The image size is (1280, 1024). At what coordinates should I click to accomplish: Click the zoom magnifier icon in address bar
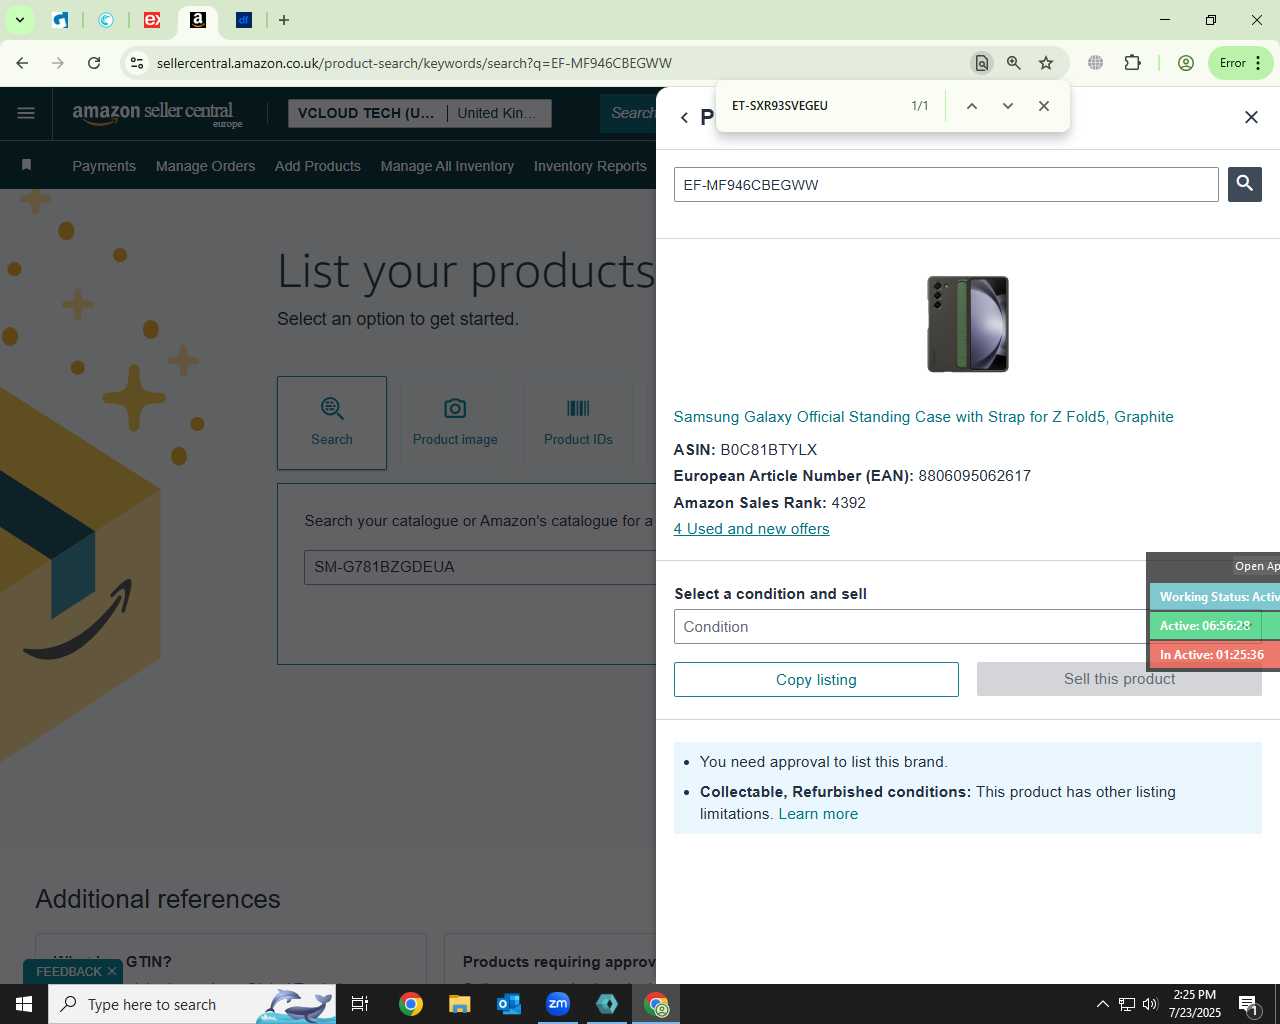(x=1014, y=63)
